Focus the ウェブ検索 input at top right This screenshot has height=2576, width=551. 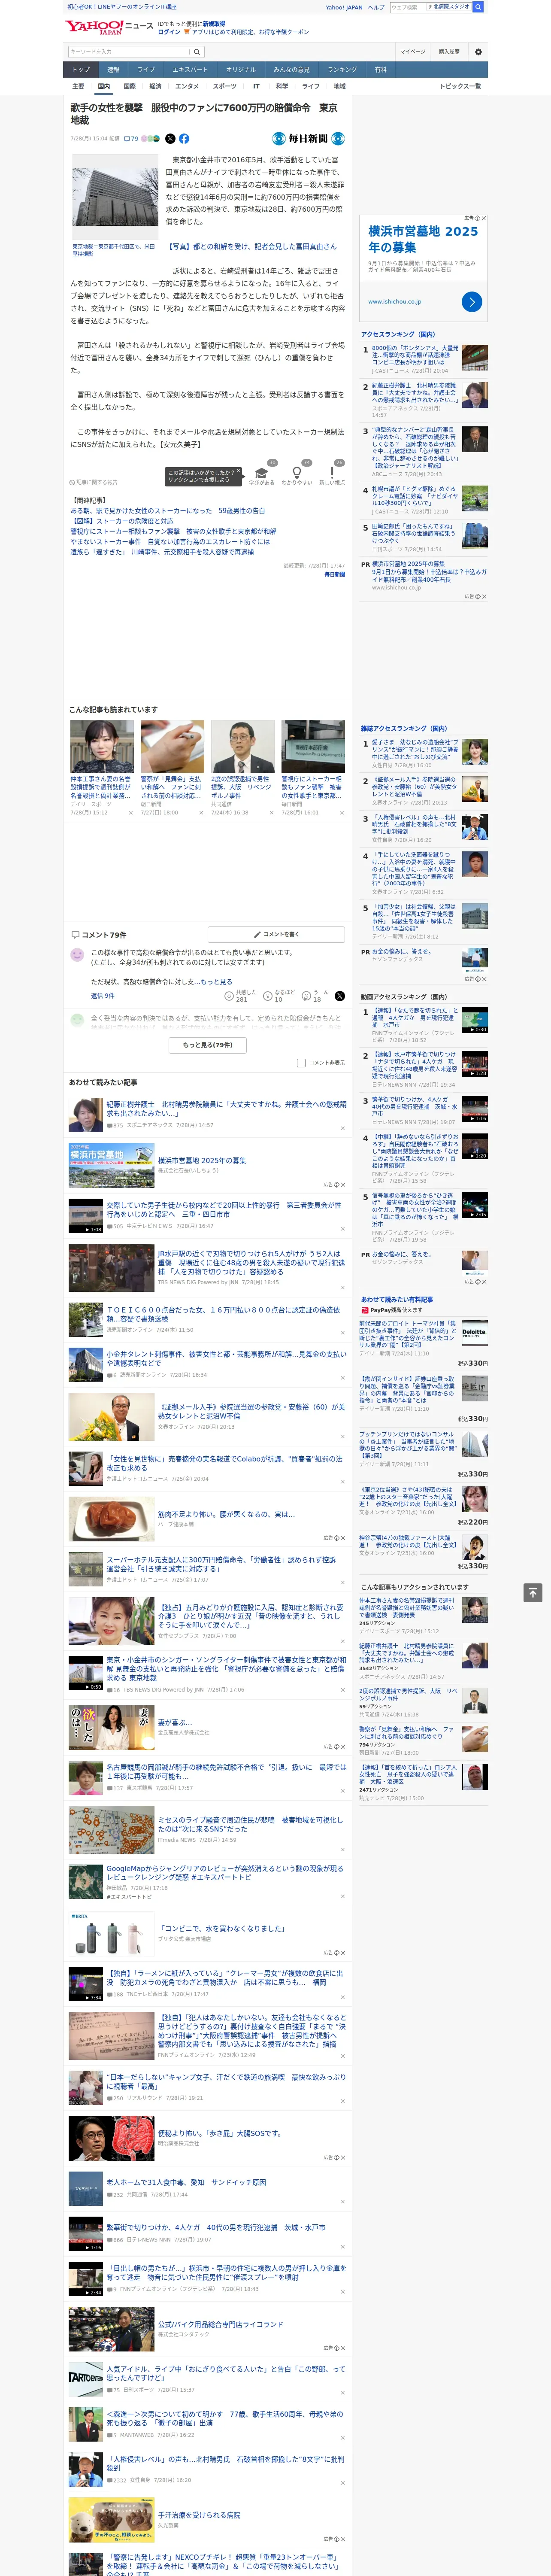408,7
